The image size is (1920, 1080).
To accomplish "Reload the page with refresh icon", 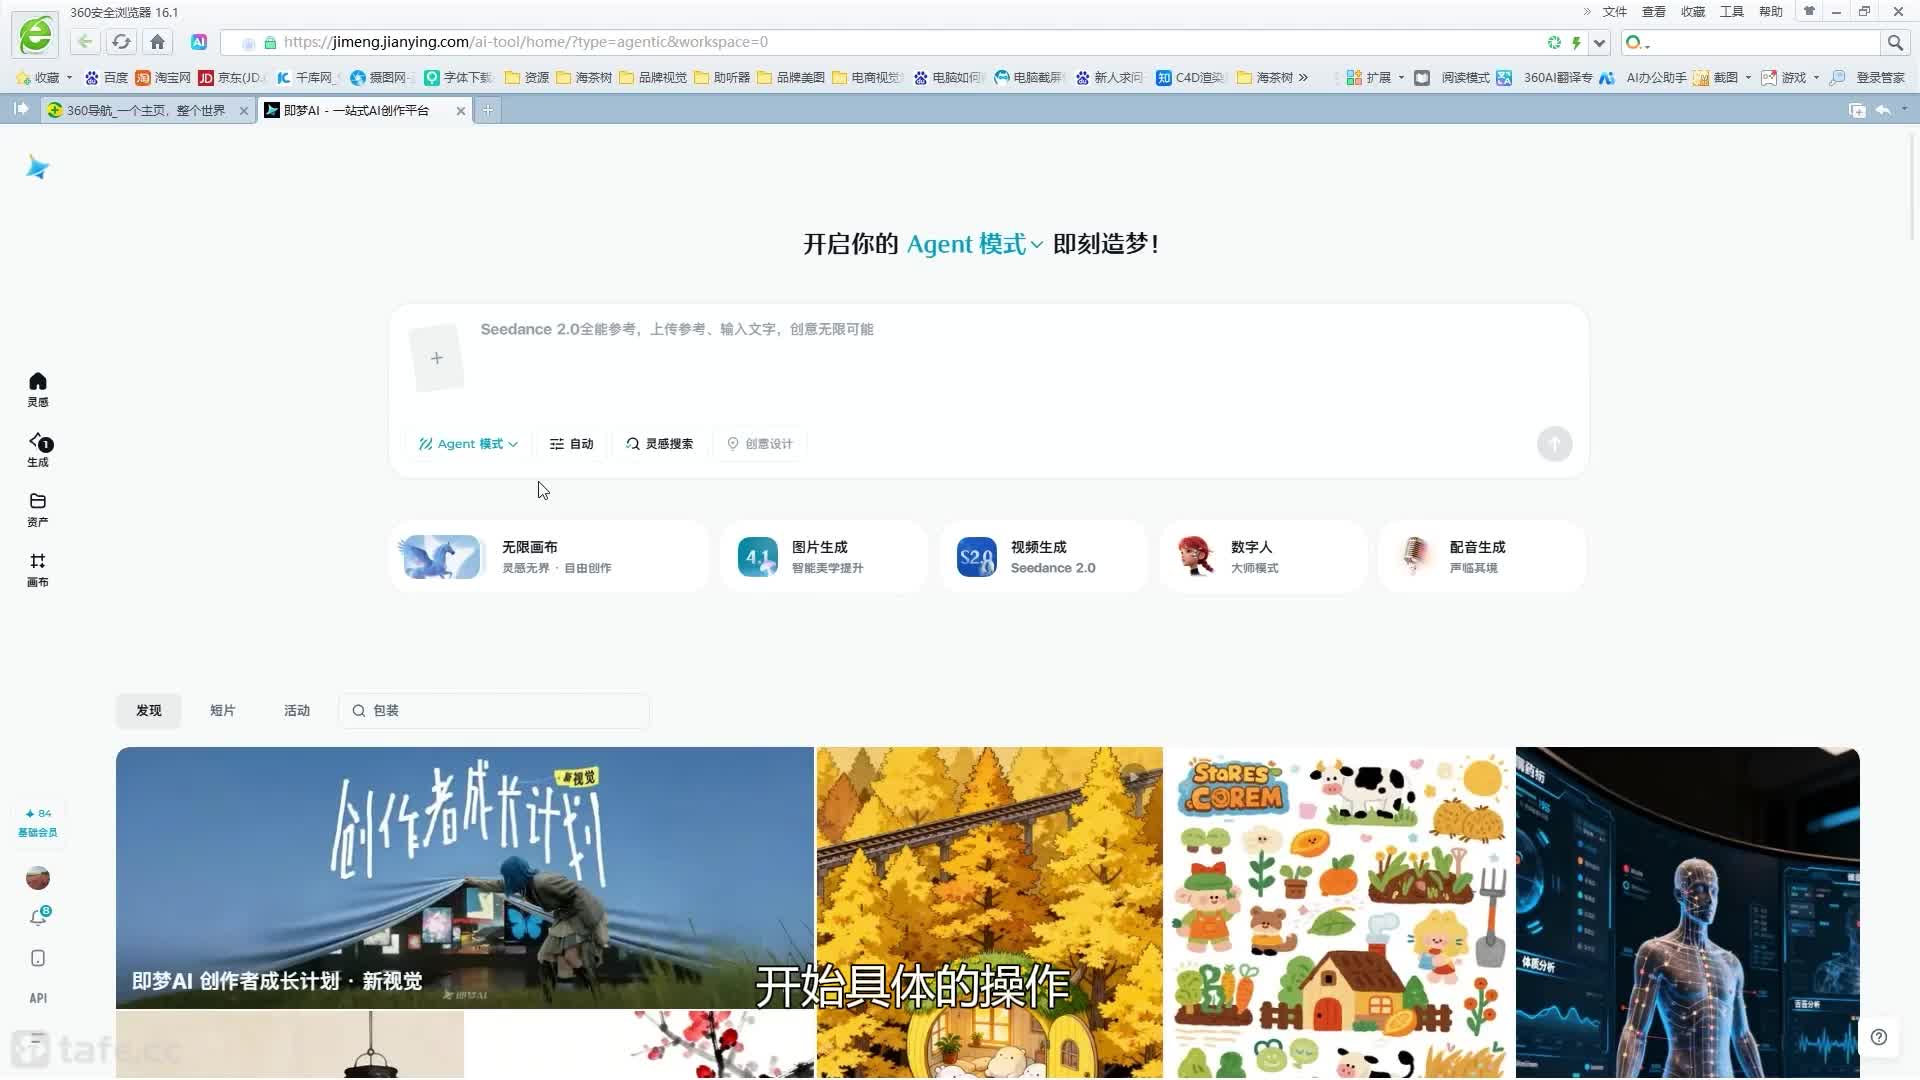I will pyautogui.click(x=121, y=42).
